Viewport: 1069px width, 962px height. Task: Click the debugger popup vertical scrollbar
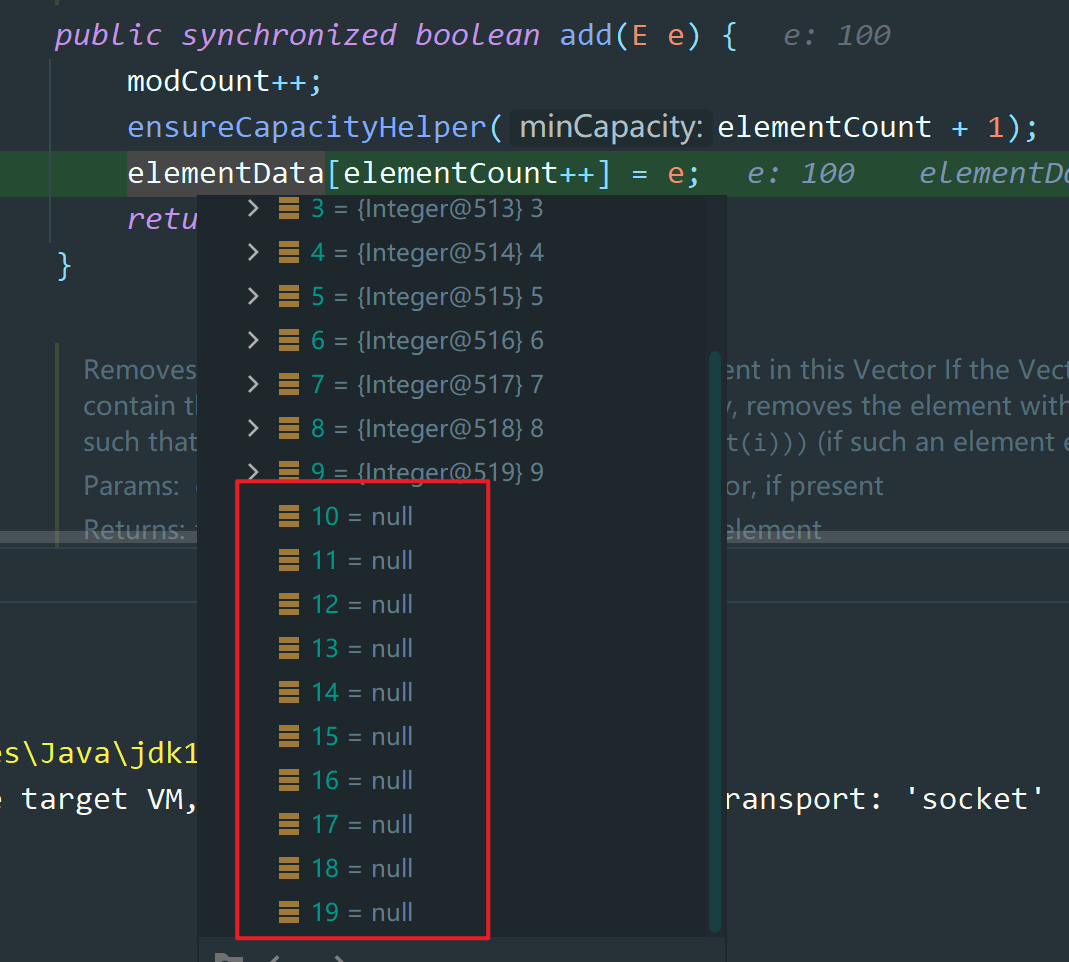pyautogui.click(x=714, y=641)
